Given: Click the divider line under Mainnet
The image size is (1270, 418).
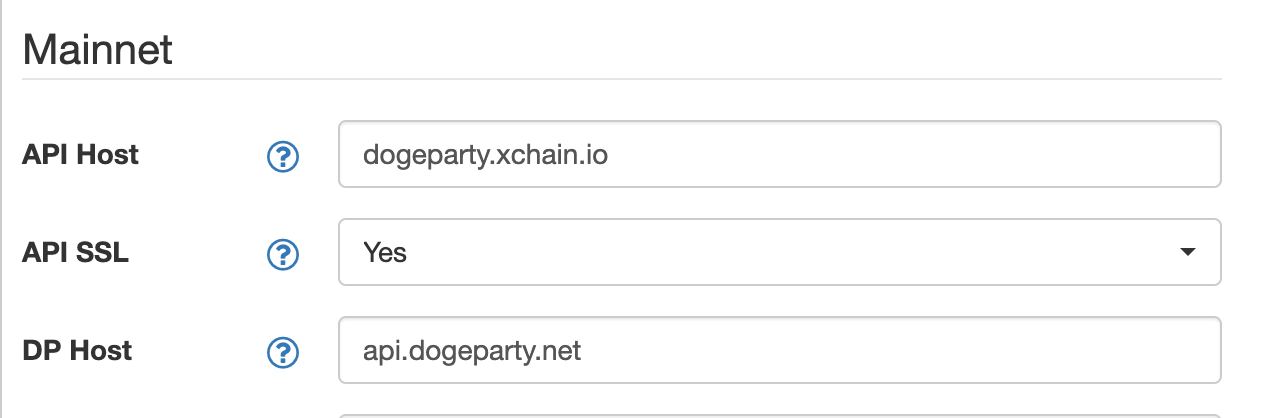Looking at the screenshot, I should click(622, 78).
